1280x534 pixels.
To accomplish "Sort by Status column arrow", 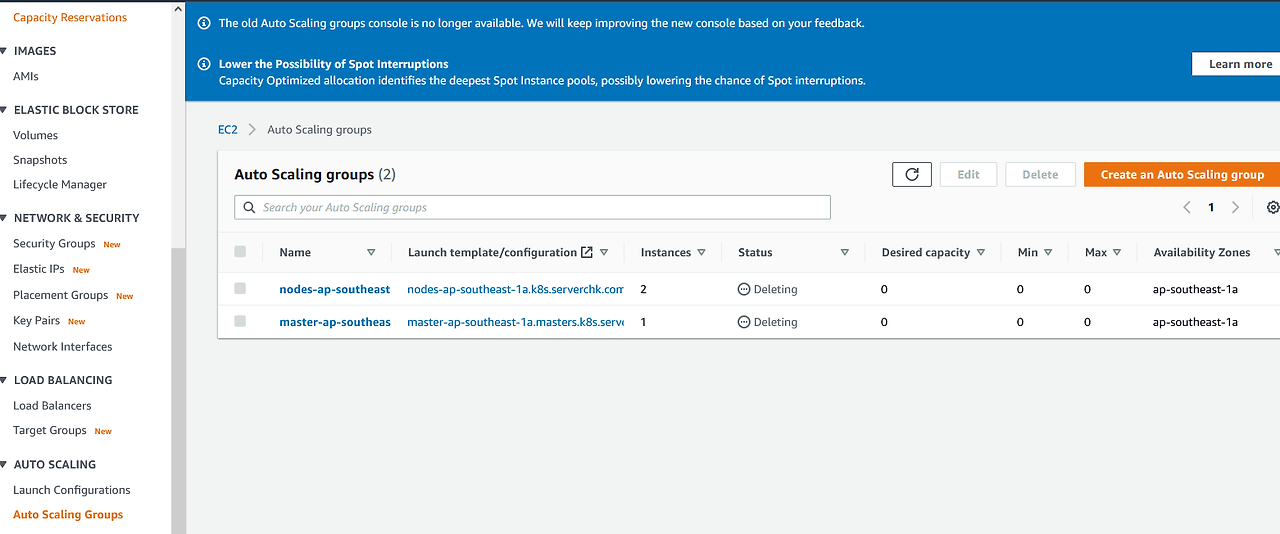I will point(845,253).
